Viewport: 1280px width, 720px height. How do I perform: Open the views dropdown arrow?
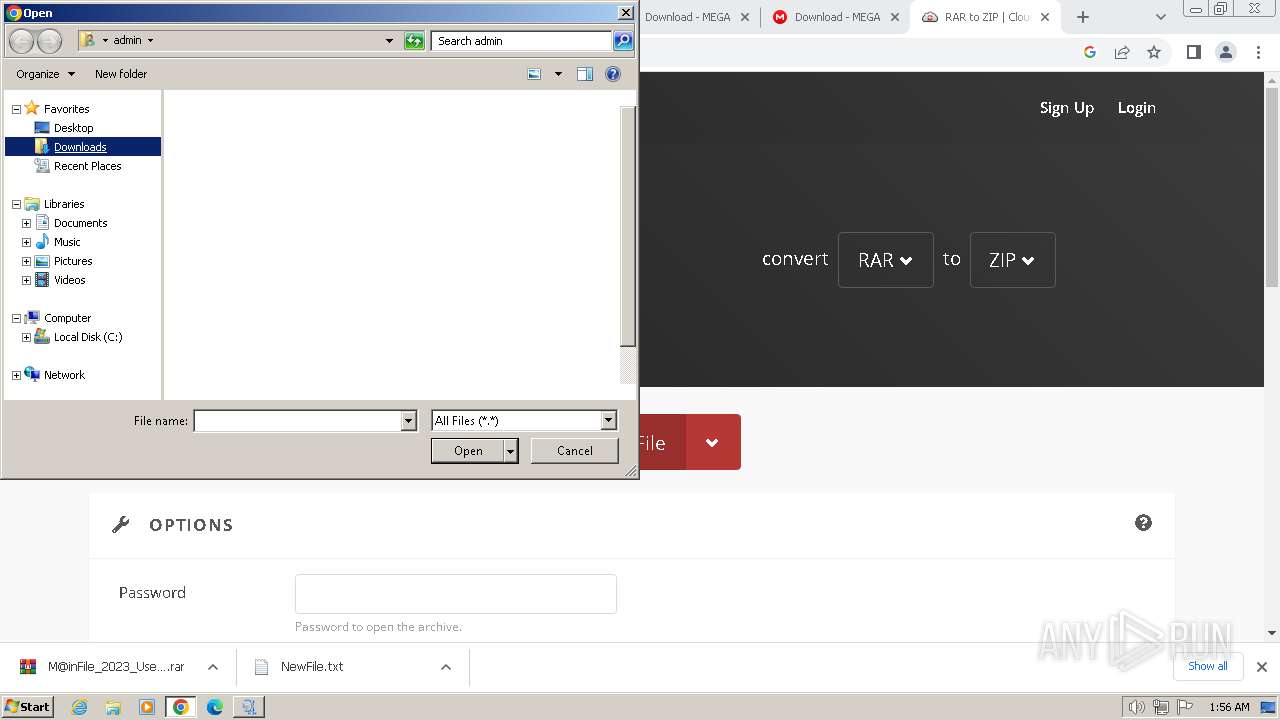558,74
